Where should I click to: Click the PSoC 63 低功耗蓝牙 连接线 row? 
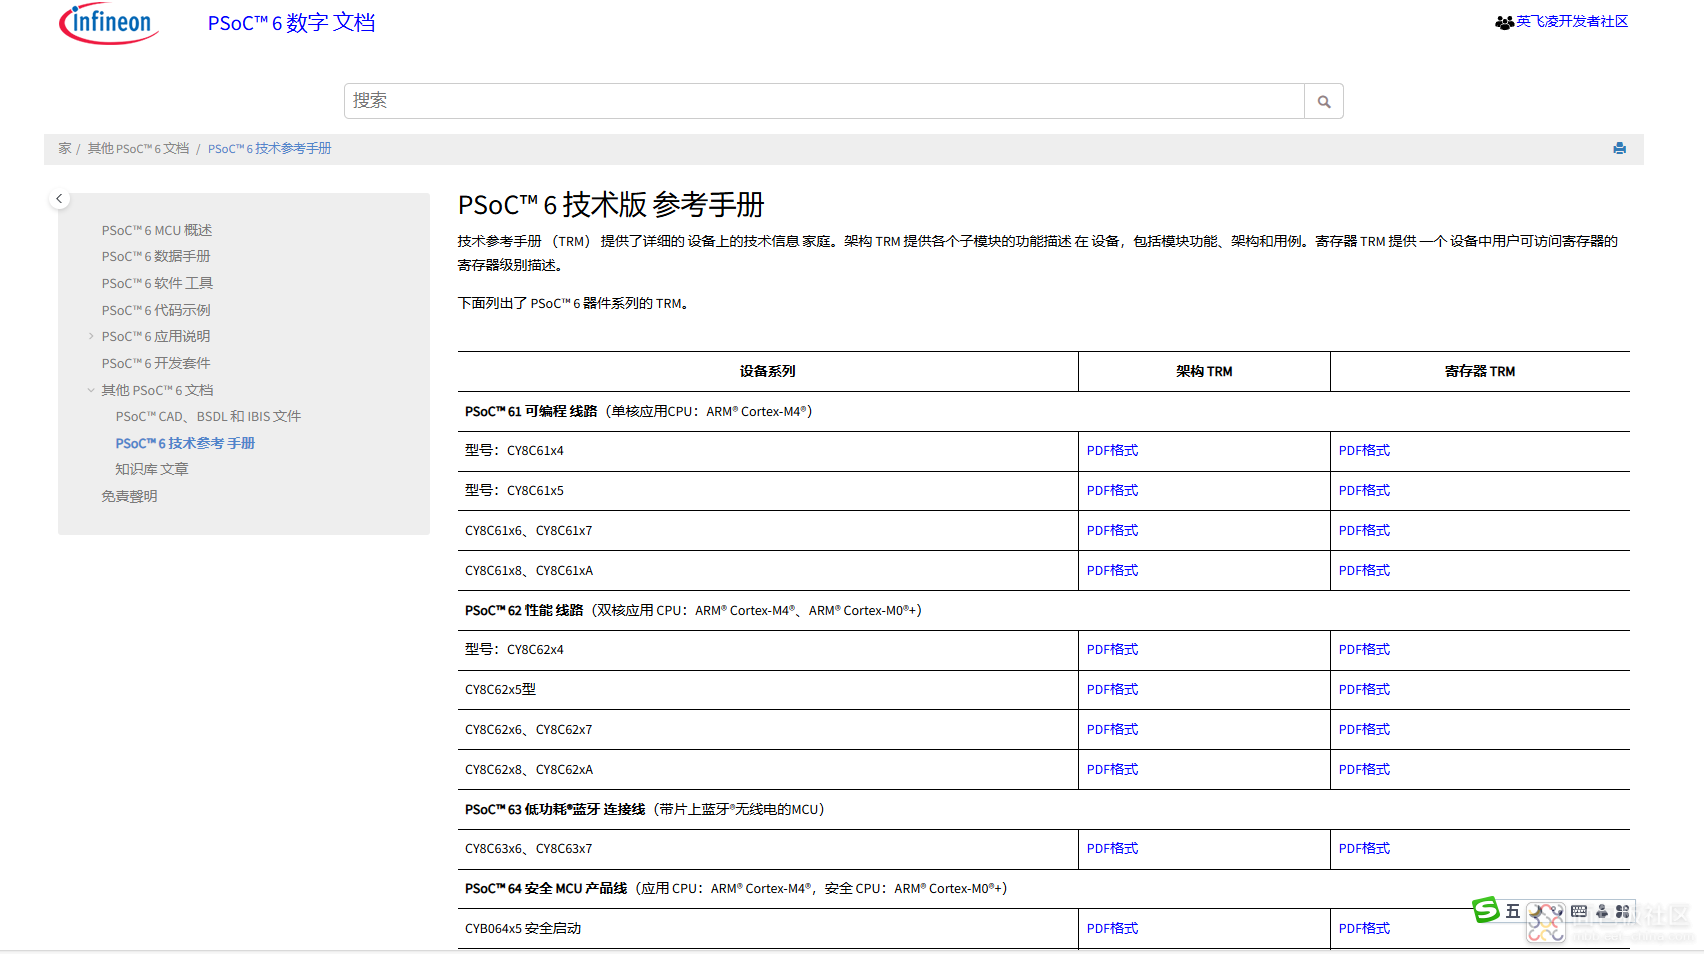click(x=1044, y=809)
